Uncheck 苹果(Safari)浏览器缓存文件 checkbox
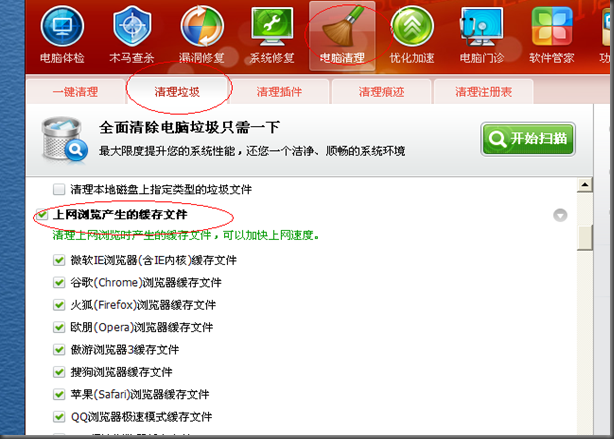Viewport: 614px width, 439px height. [59, 394]
